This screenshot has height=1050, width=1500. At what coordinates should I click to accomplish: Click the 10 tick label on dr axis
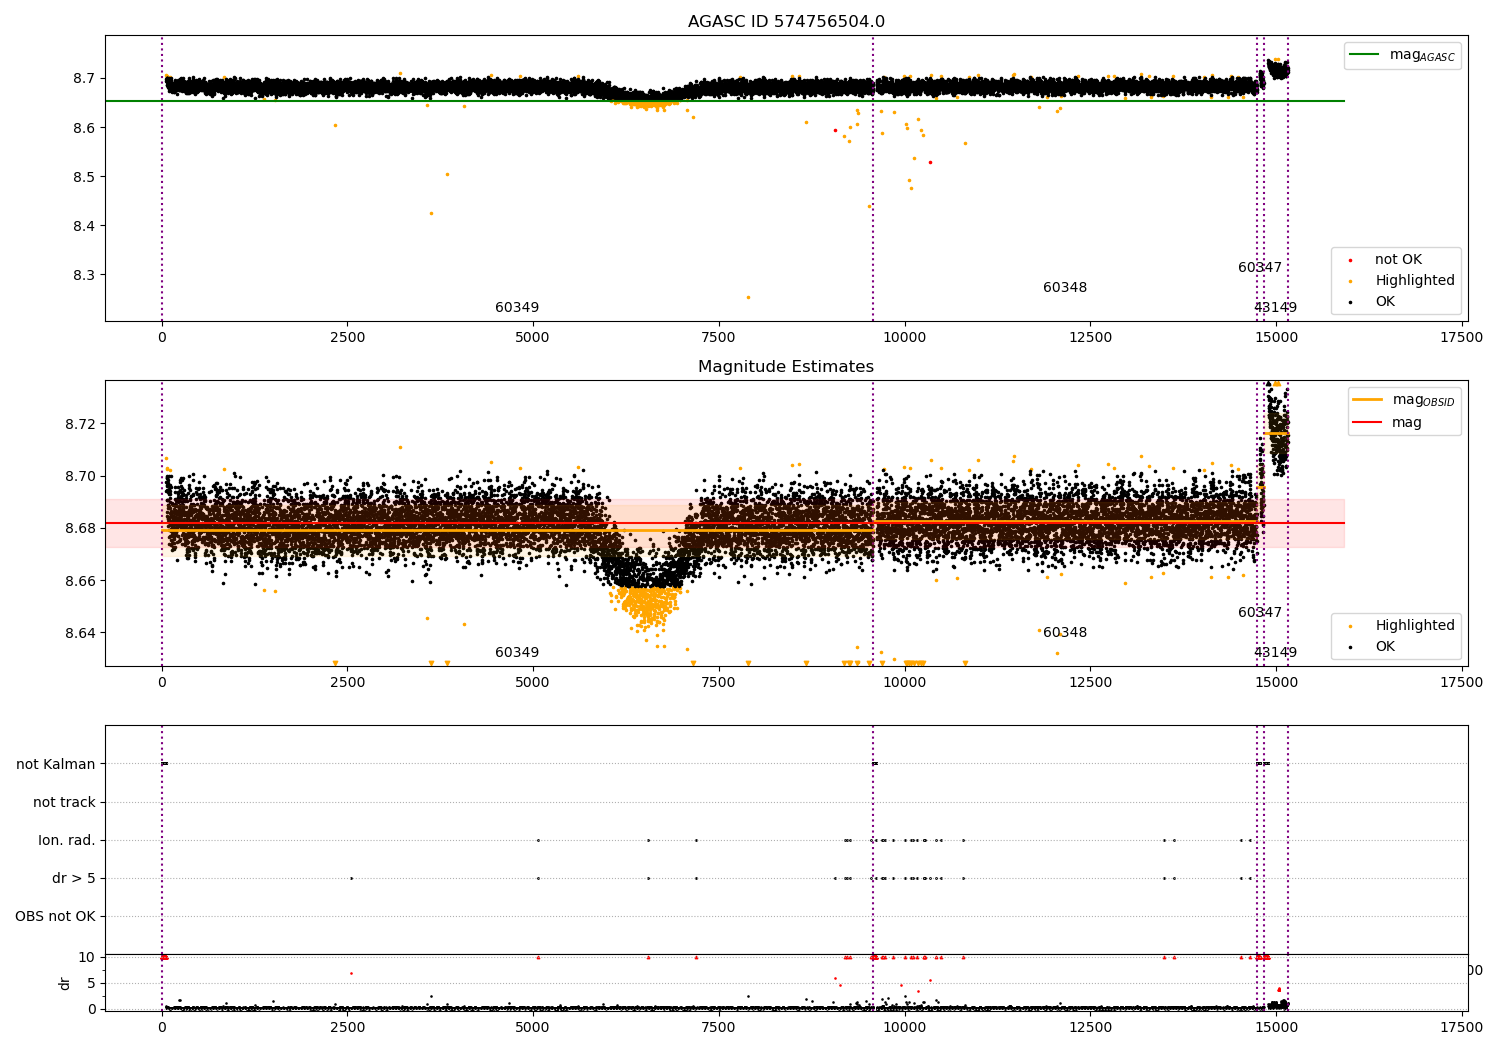pyautogui.click(x=87, y=957)
